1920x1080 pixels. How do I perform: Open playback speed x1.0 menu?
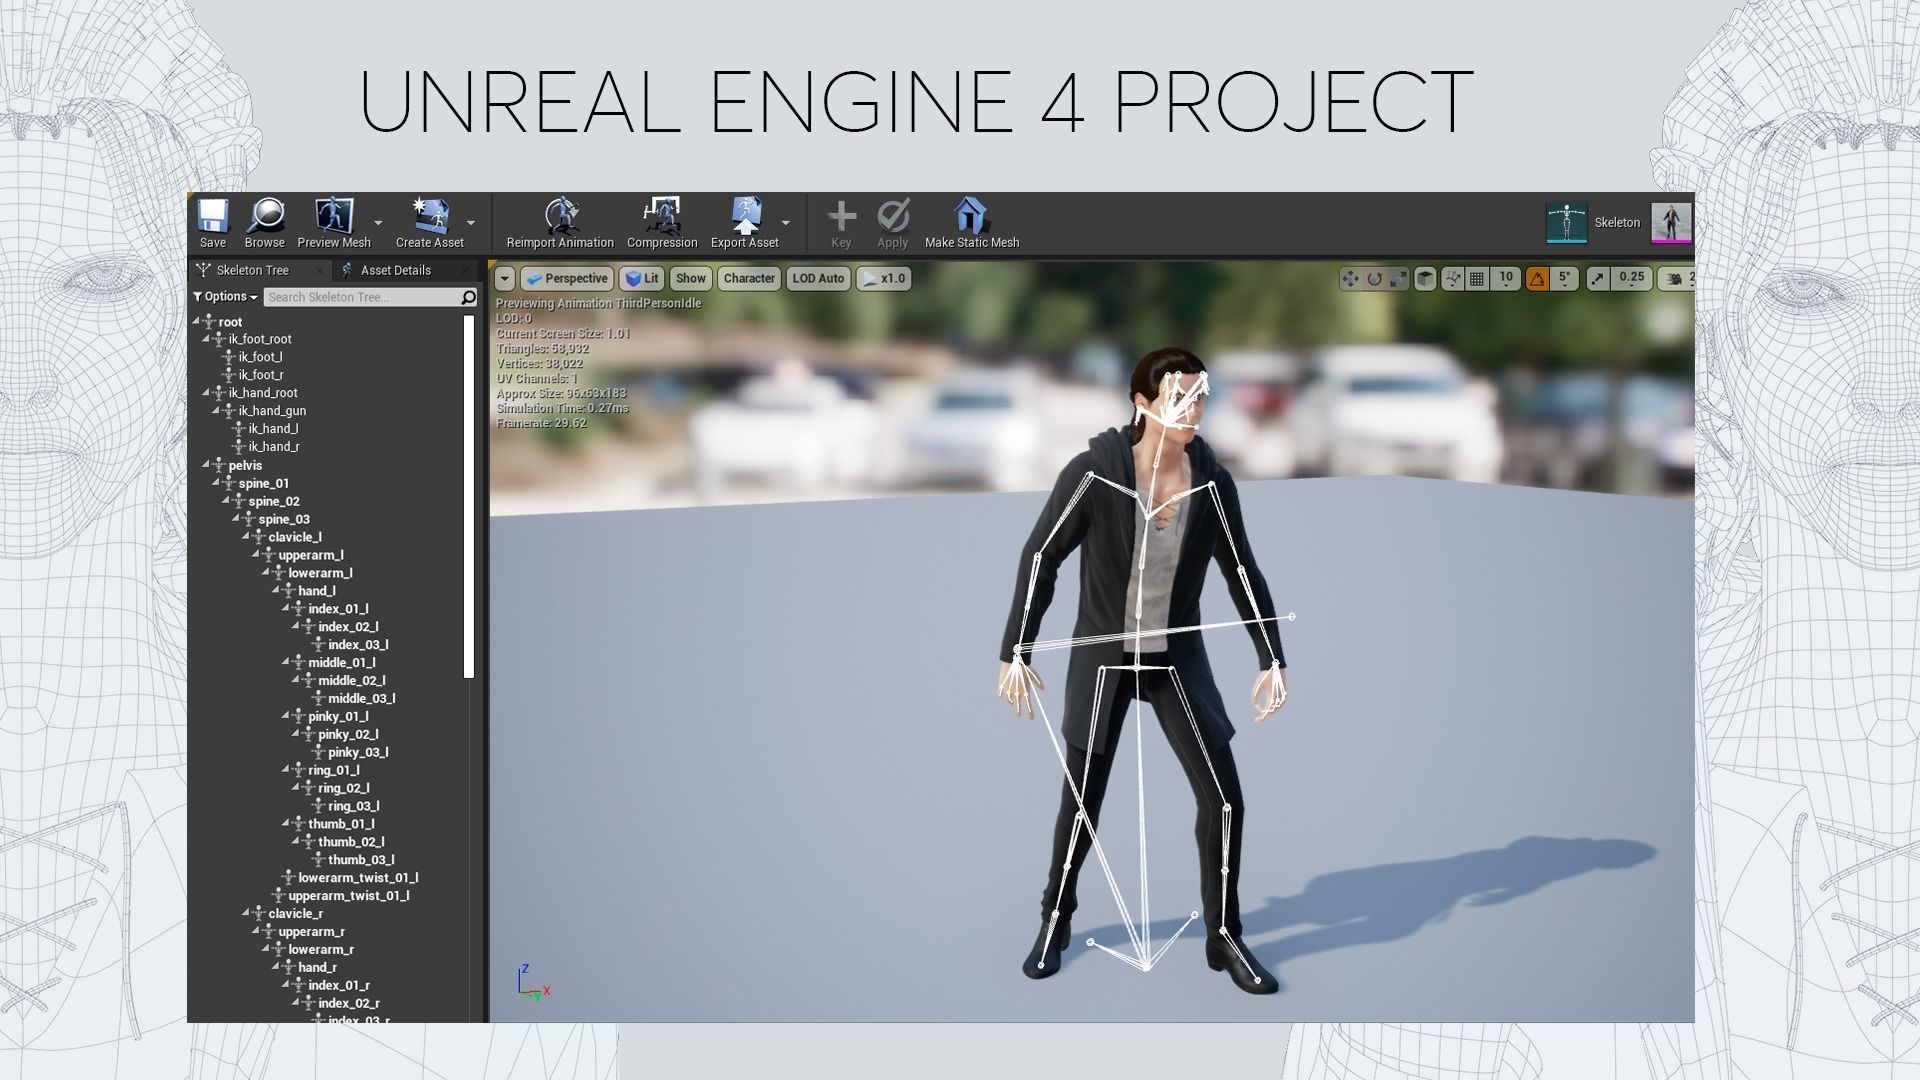pyautogui.click(x=883, y=279)
